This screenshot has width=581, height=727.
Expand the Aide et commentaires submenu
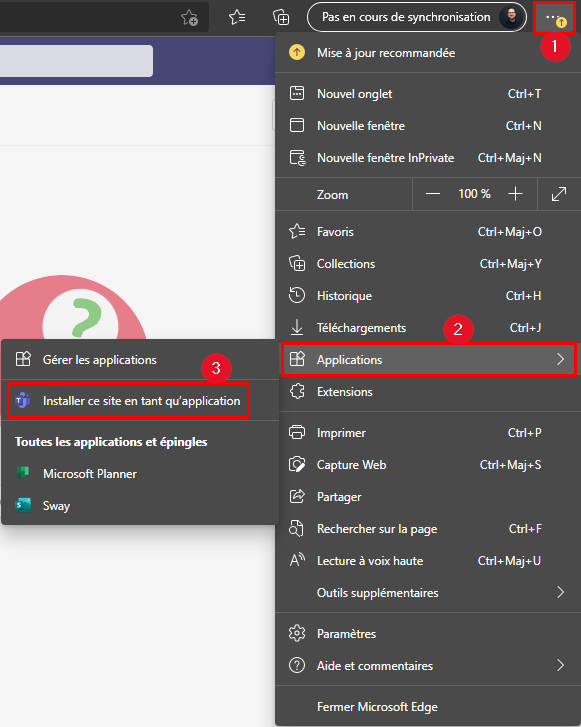point(560,665)
